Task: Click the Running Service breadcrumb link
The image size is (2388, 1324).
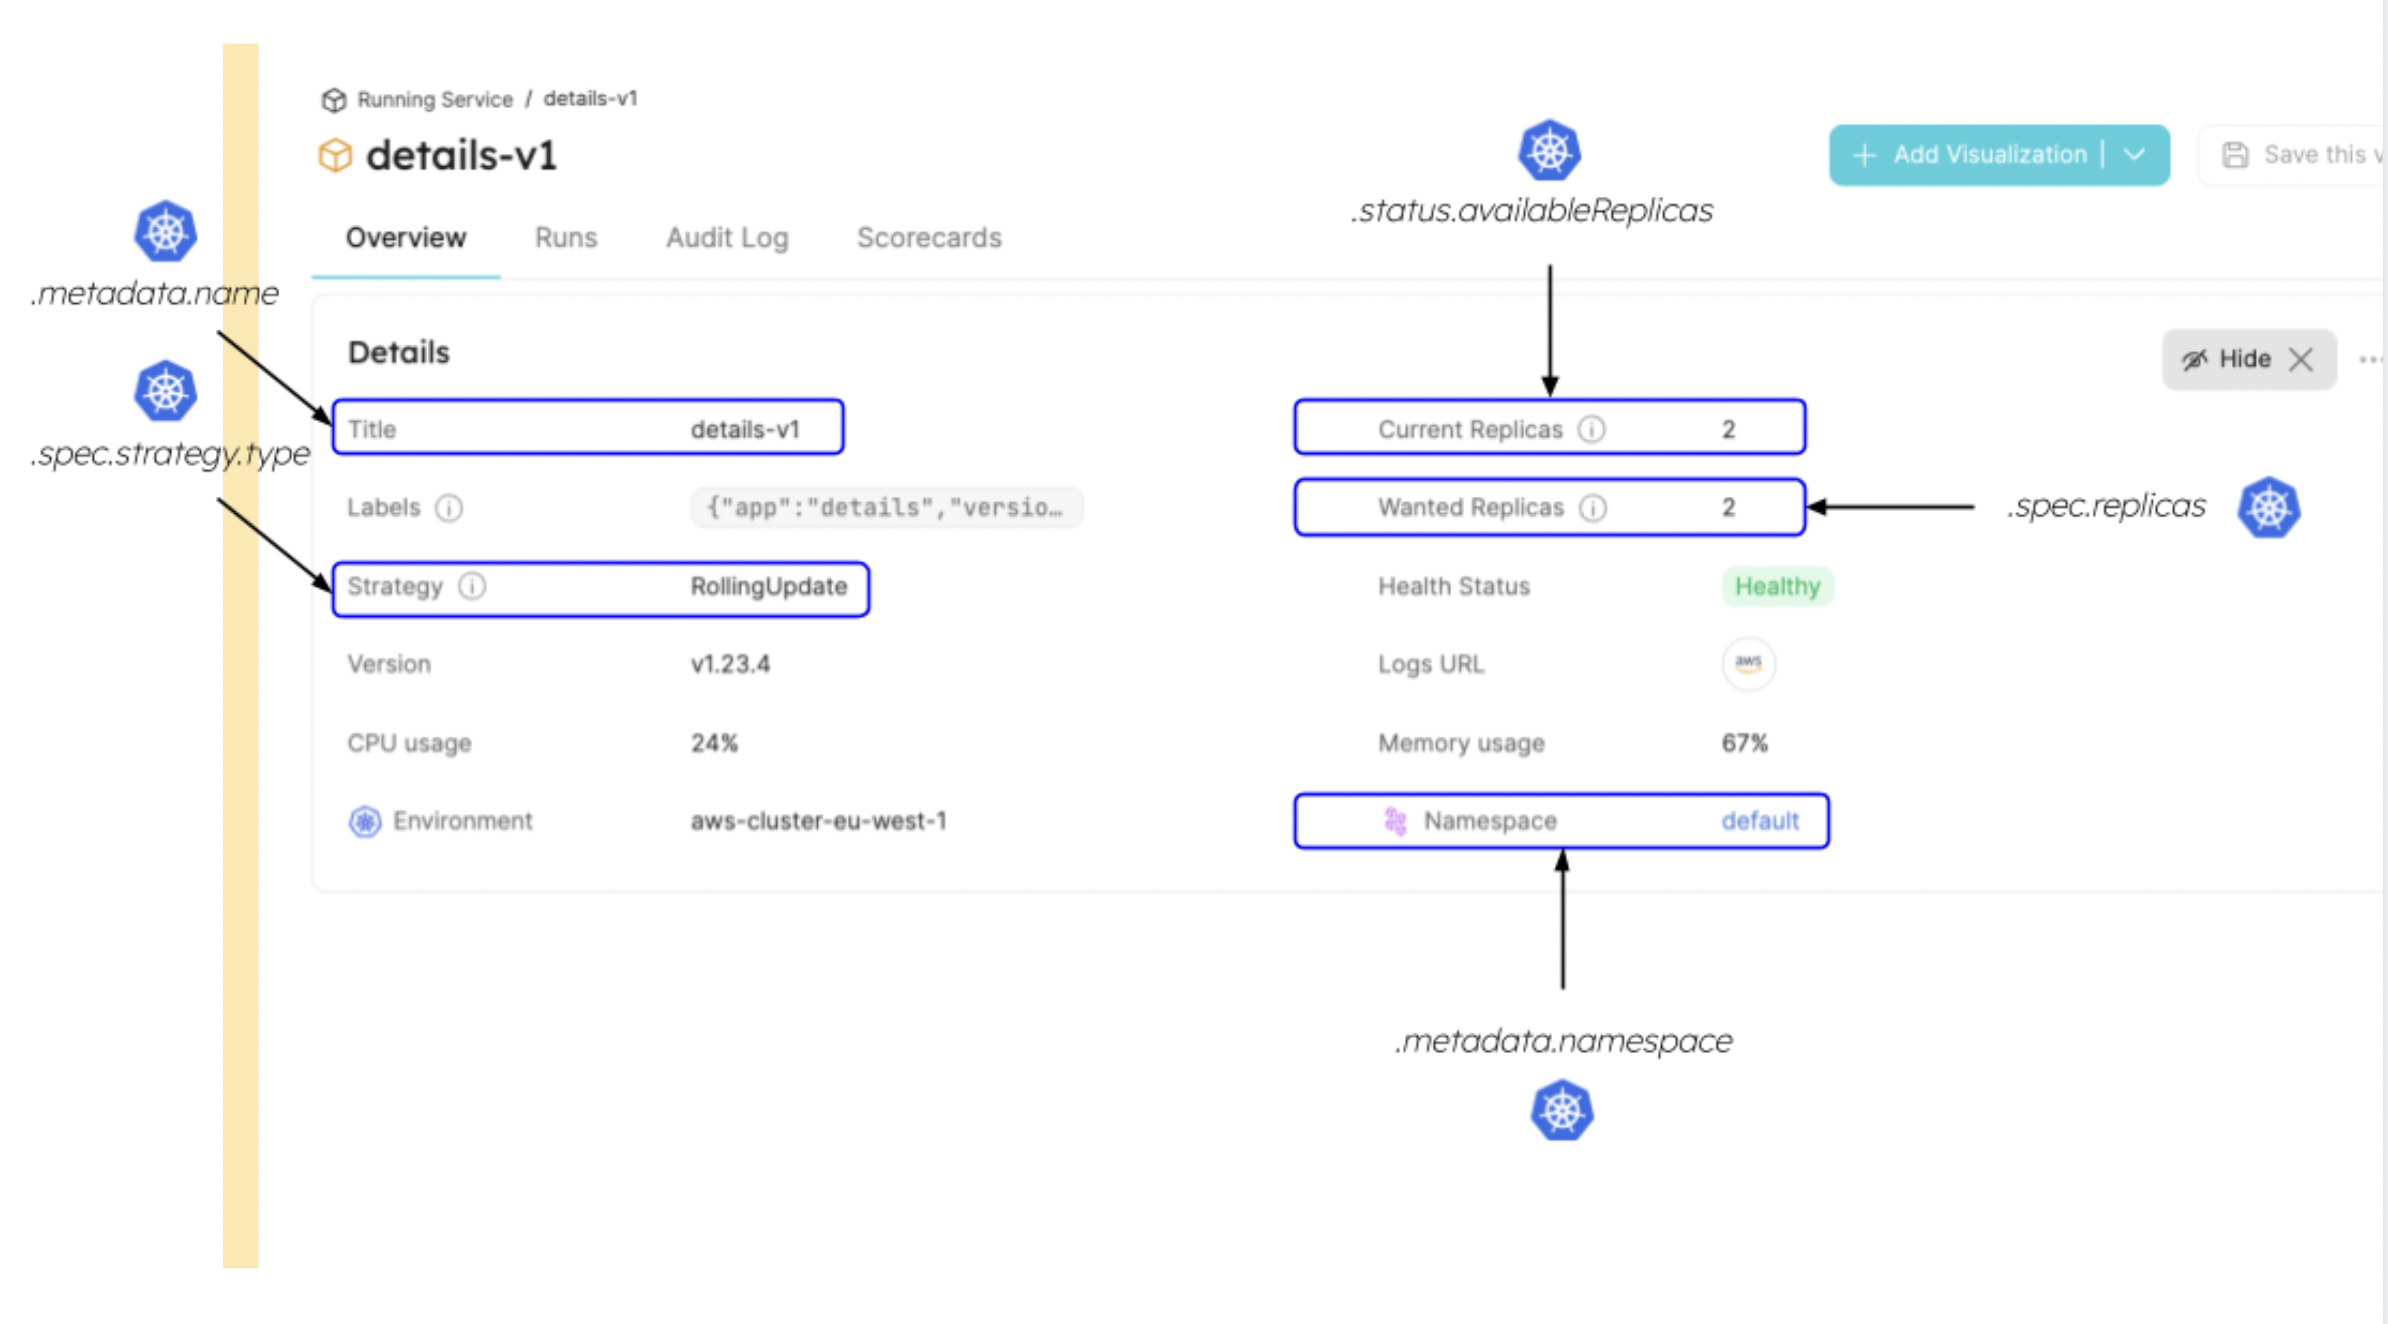Action: [x=435, y=100]
